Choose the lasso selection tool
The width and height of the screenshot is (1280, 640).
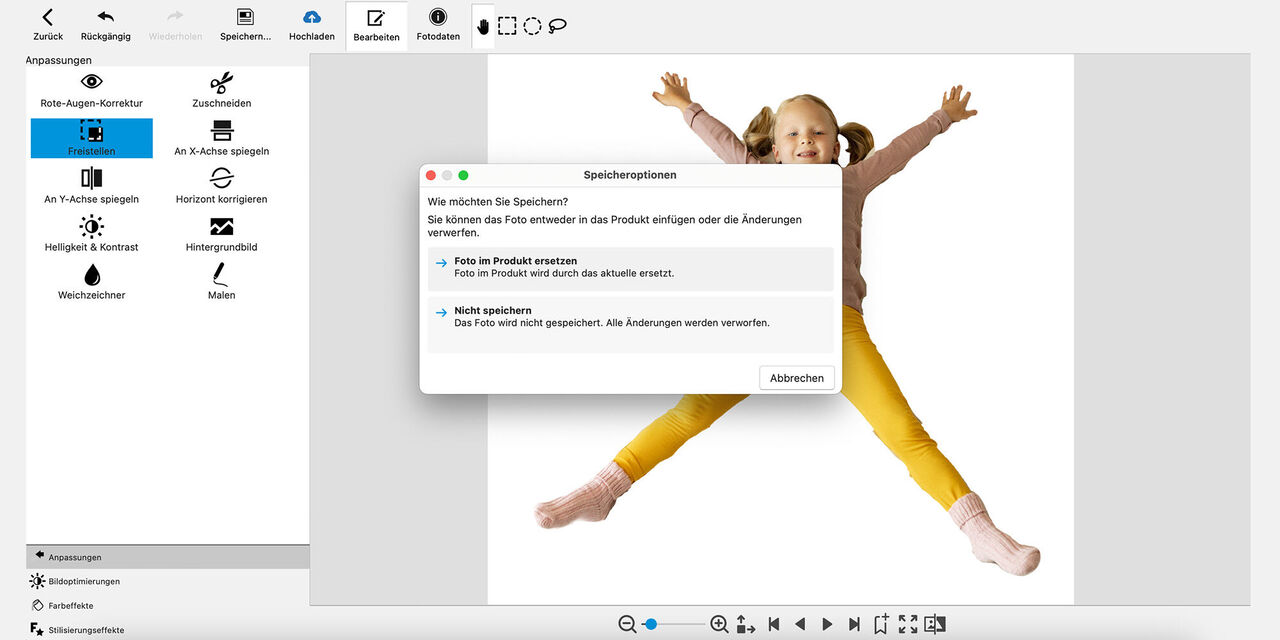coord(557,27)
